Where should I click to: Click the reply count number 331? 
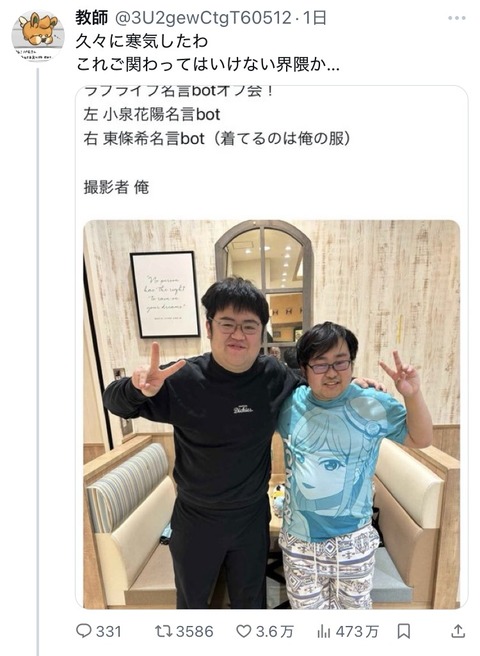[108, 631]
